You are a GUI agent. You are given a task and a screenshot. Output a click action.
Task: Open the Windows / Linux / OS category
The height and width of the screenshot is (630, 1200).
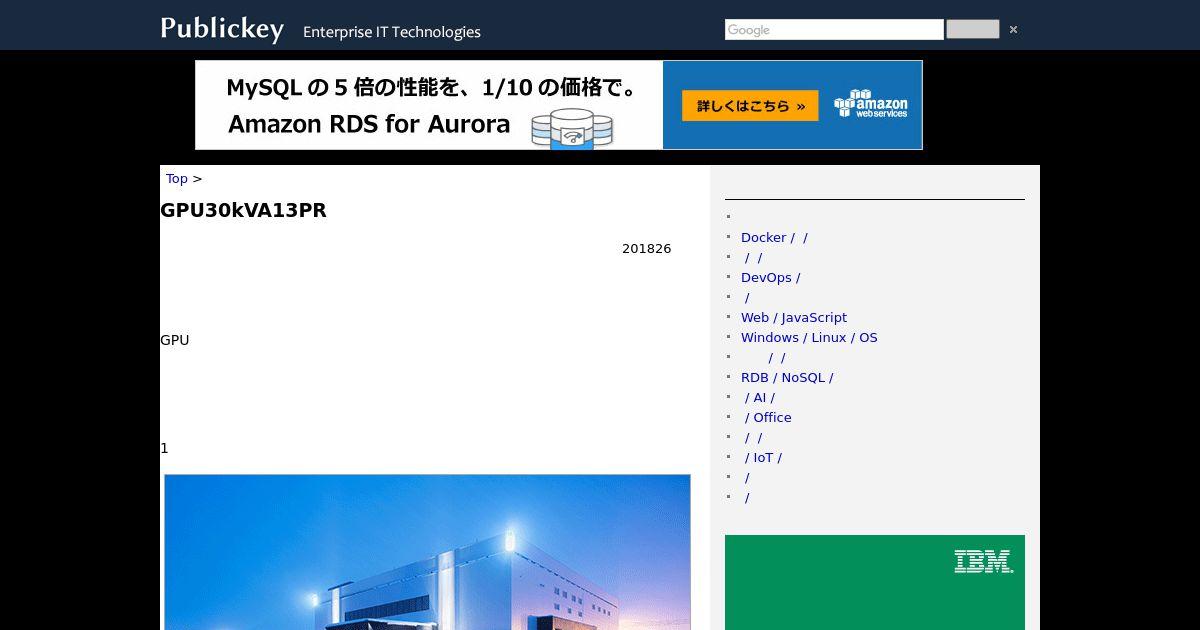click(x=809, y=338)
